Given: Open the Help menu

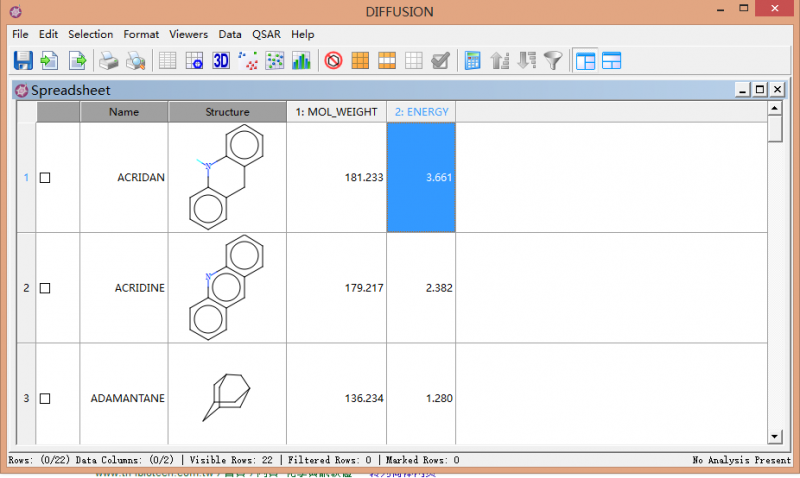Looking at the screenshot, I should pos(303,34).
